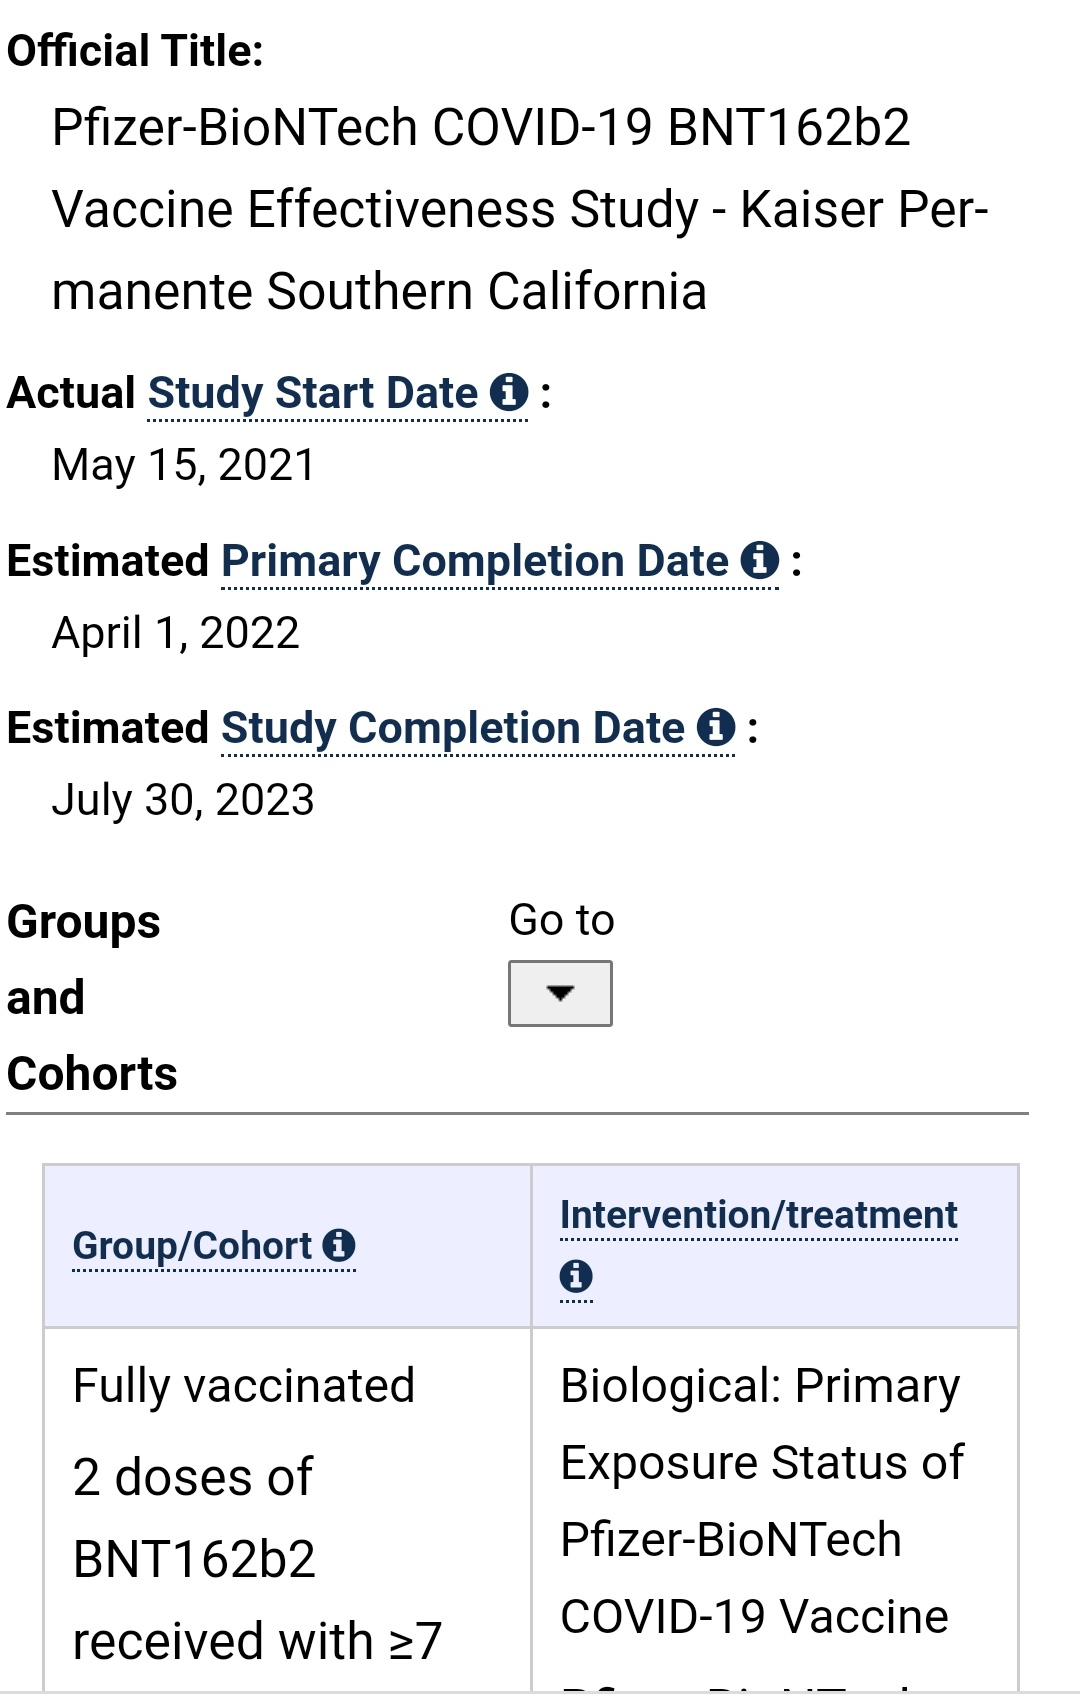Click the Go to label text

point(561,920)
